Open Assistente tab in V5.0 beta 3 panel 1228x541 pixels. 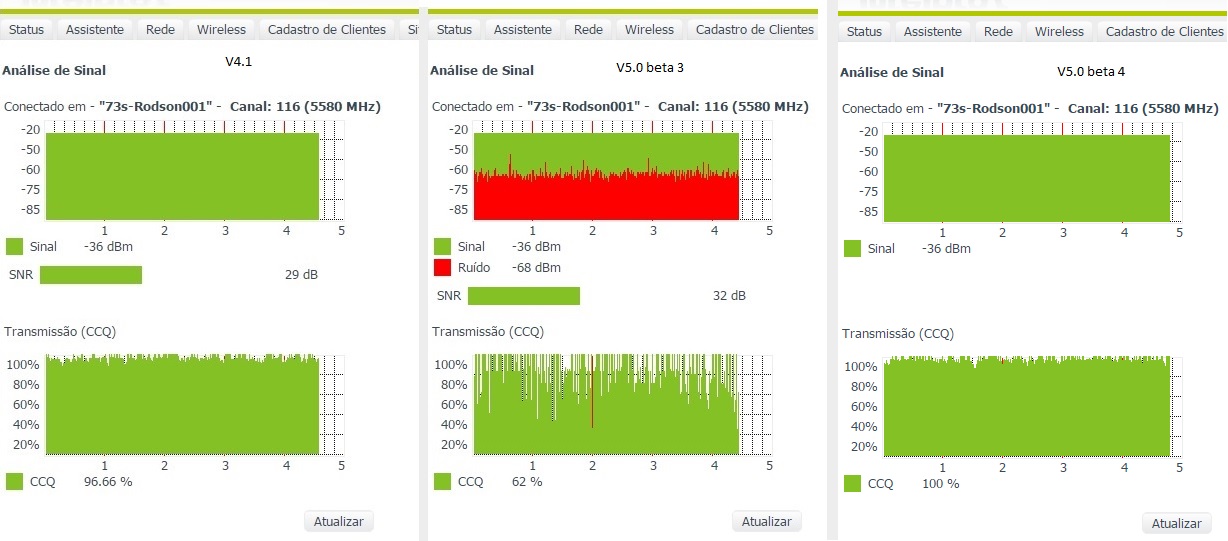click(x=522, y=30)
